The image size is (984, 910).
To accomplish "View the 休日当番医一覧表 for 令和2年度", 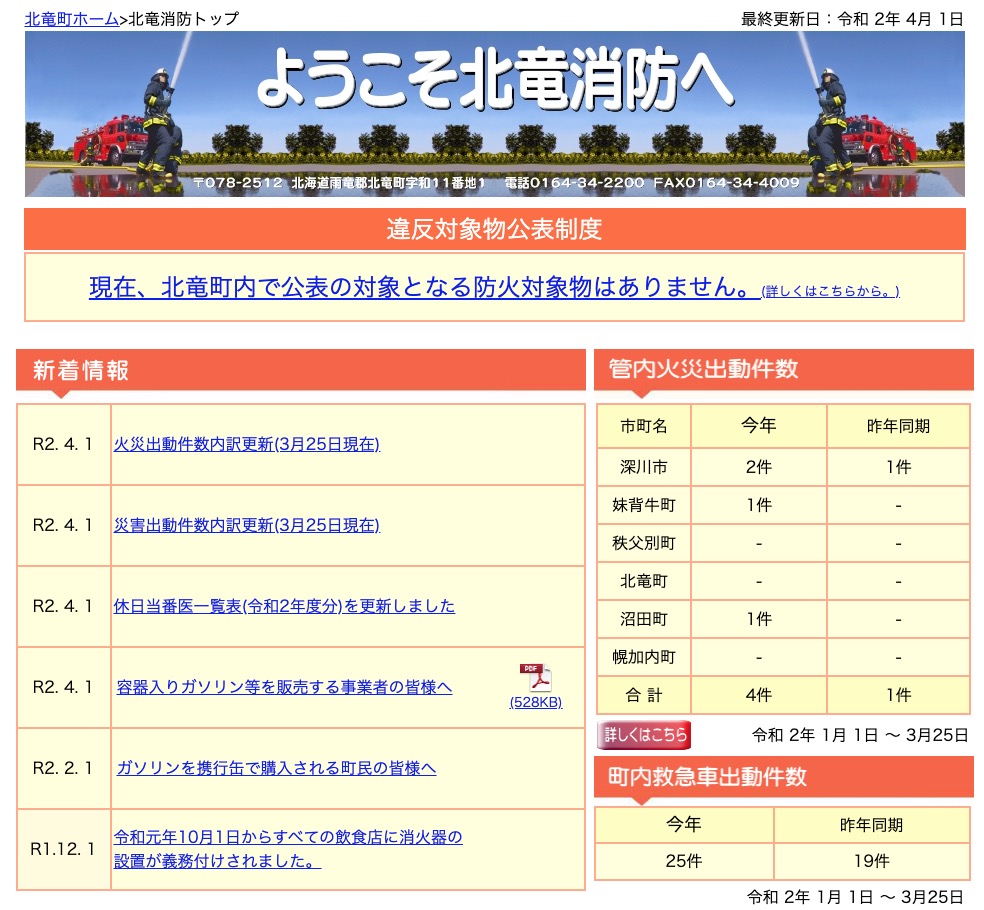I will click(283, 606).
